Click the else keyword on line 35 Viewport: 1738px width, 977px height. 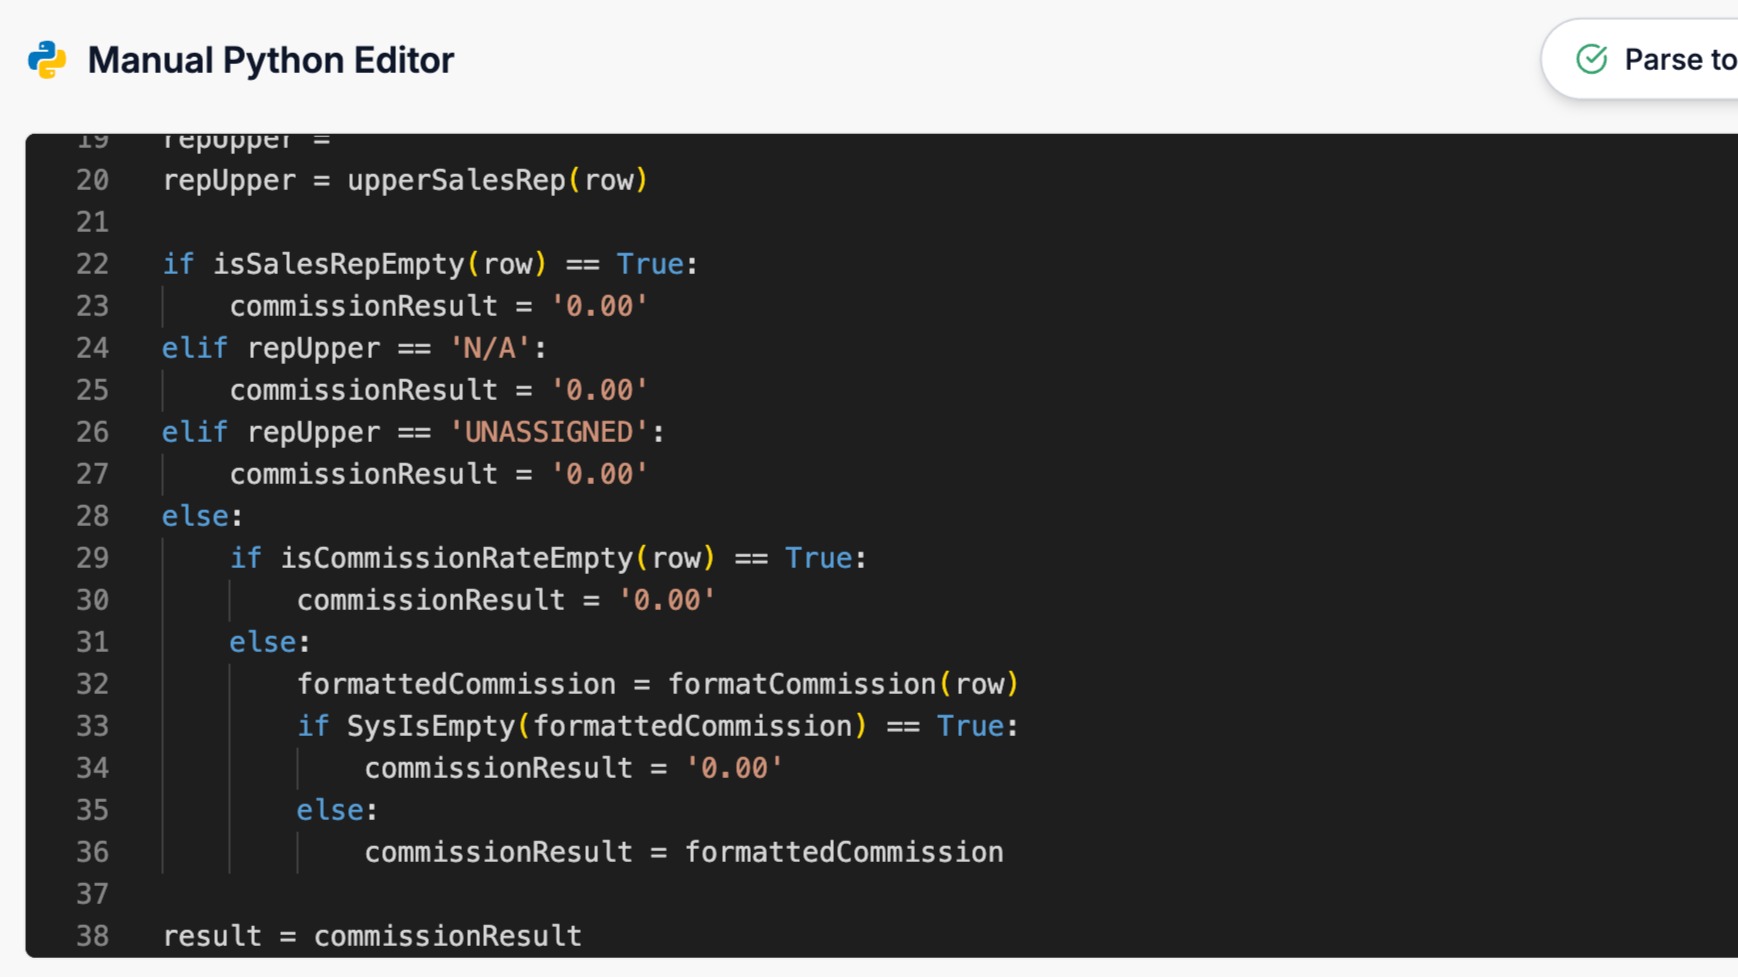(x=330, y=810)
